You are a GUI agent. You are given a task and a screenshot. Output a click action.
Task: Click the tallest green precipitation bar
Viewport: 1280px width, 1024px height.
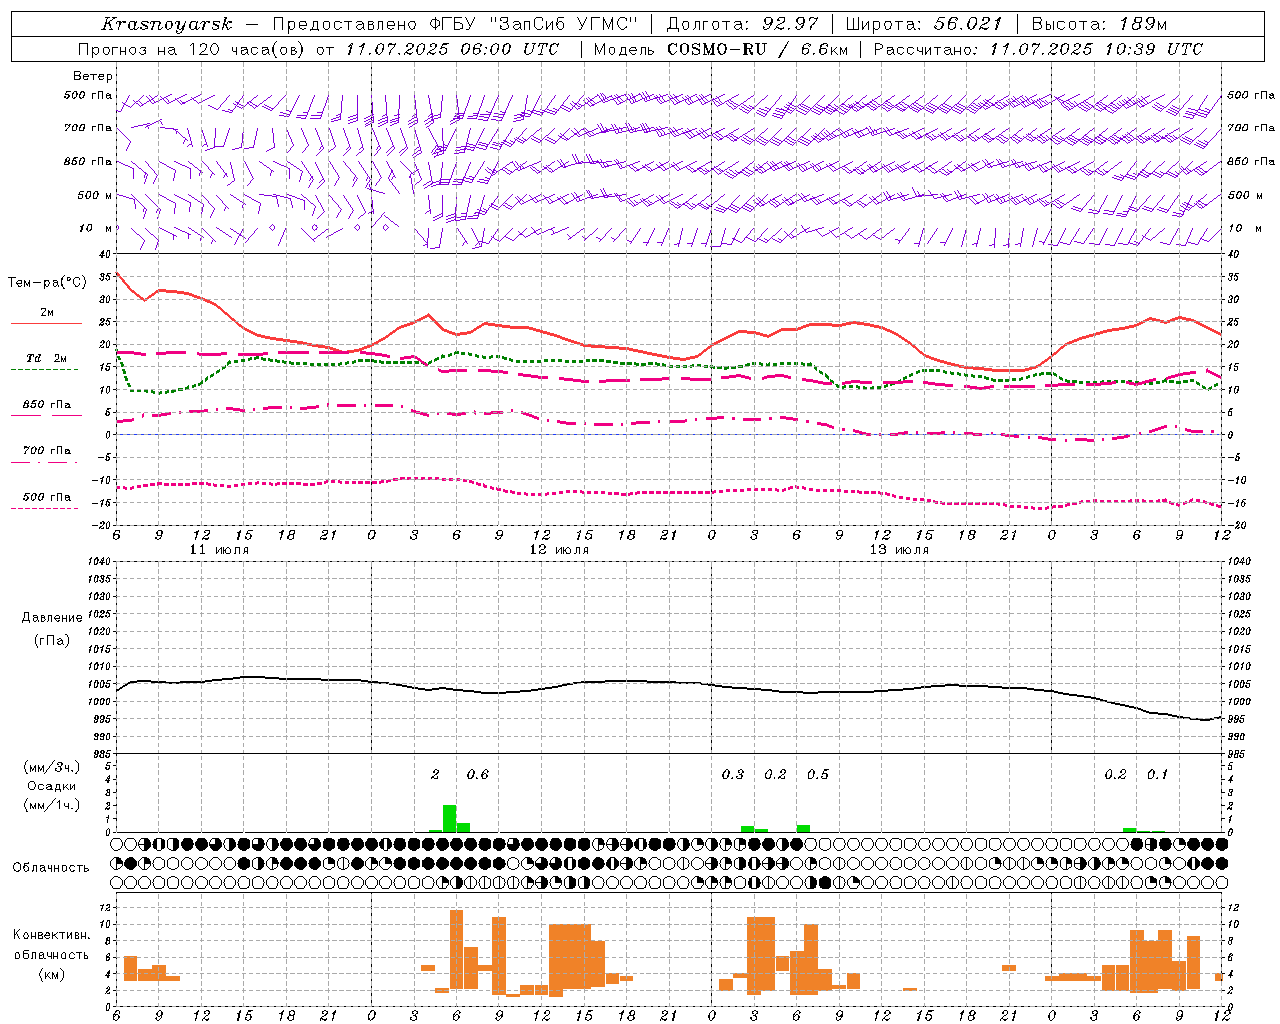click(450, 818)
